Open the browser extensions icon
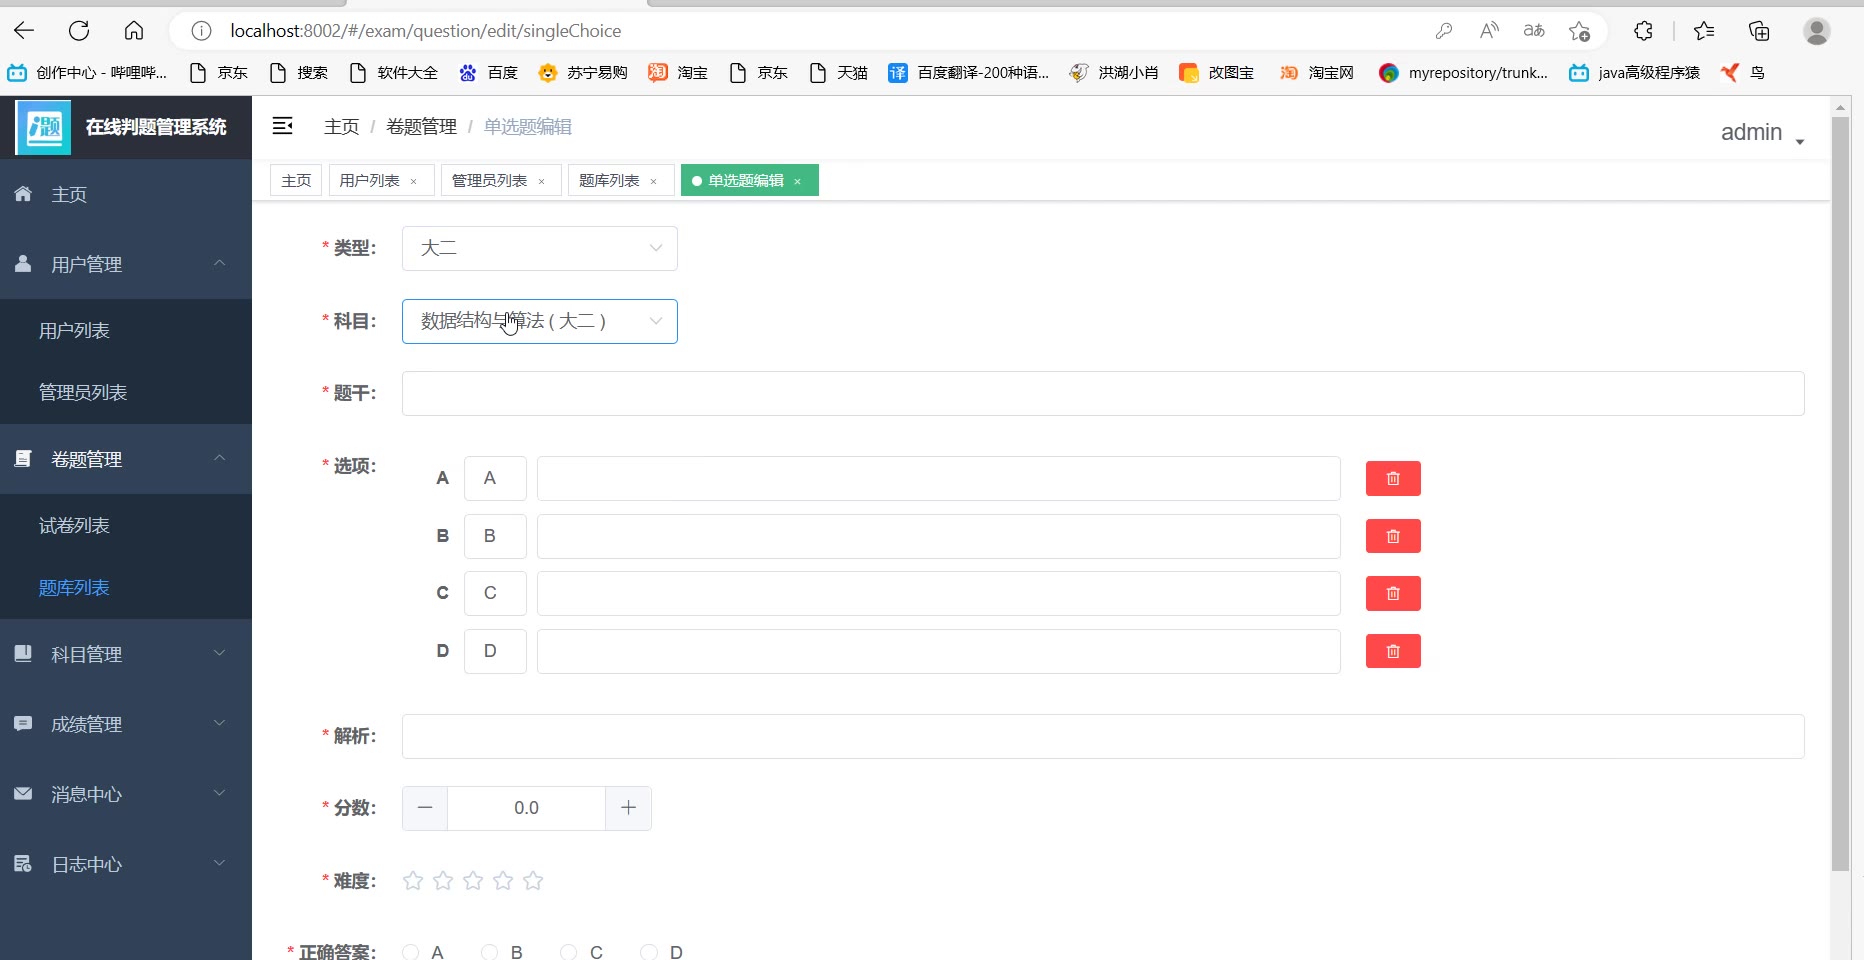The height and width of the screenshot is (960, 1864). click(1643, 31)
